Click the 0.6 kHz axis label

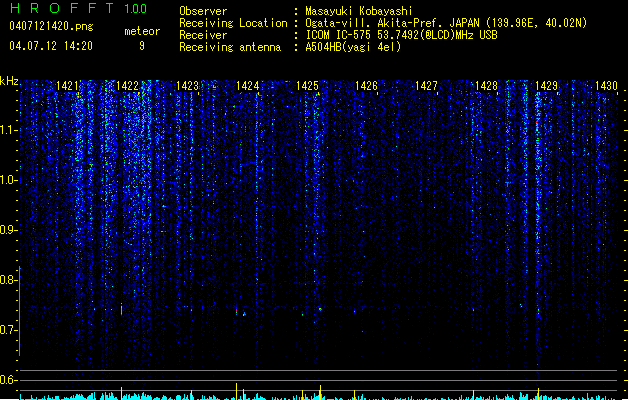click(x=8, y=380)
